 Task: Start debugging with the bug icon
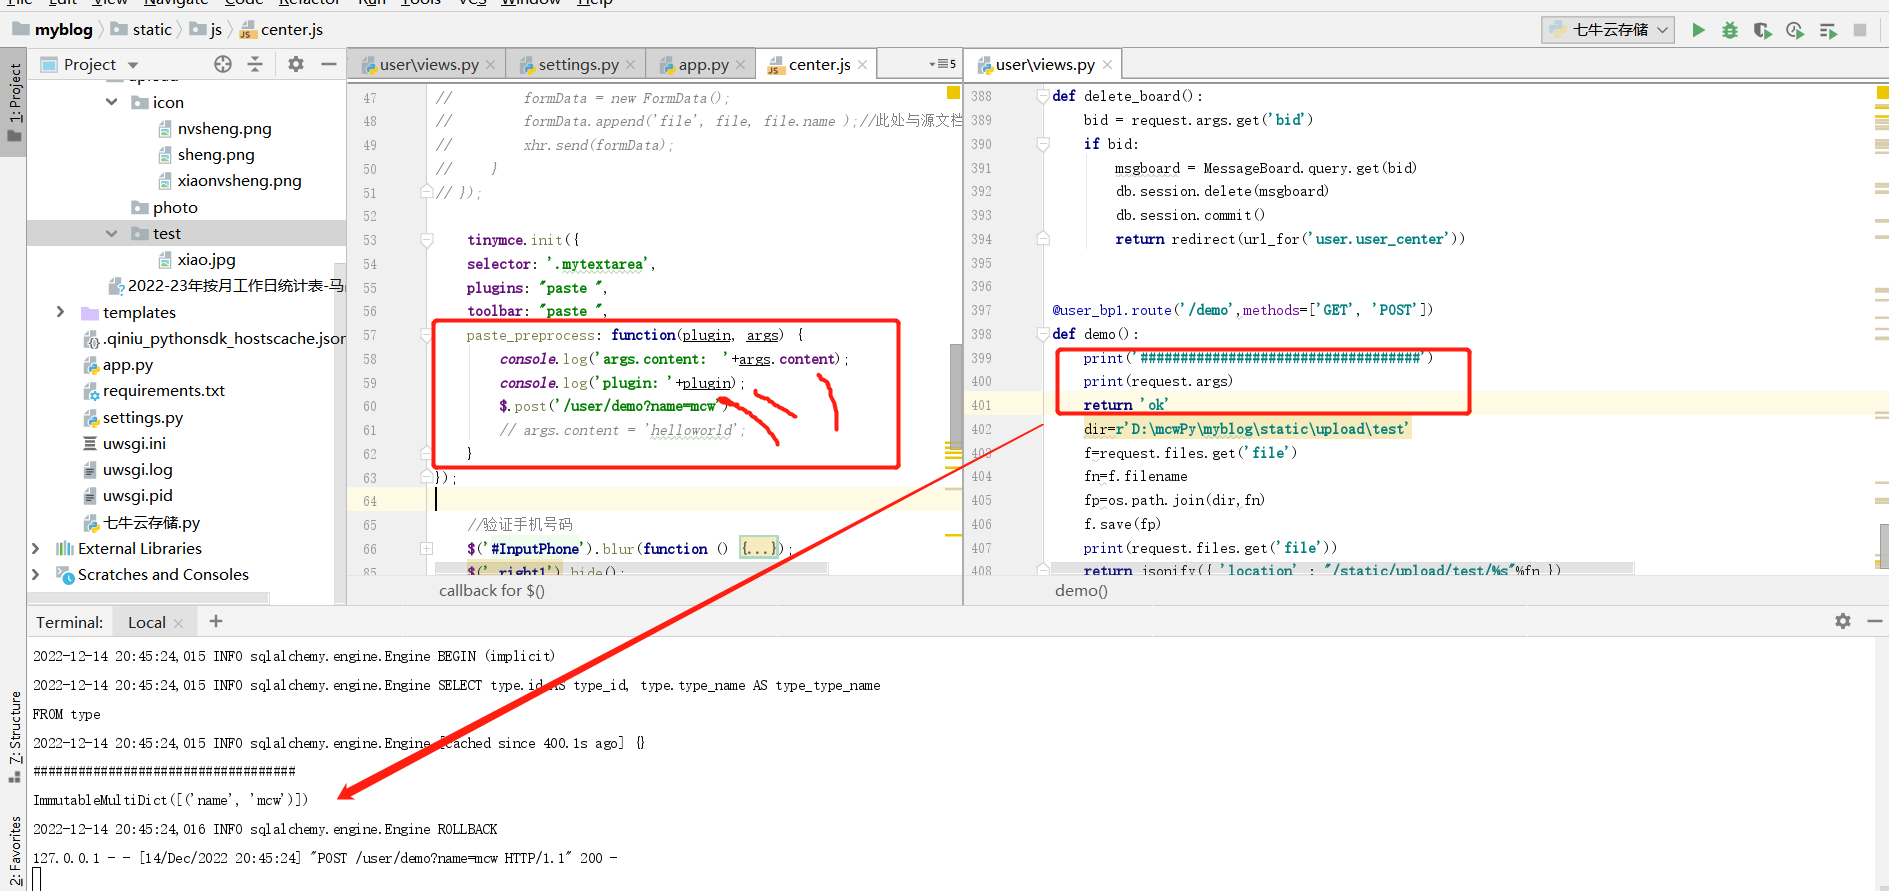[1730, 30]
